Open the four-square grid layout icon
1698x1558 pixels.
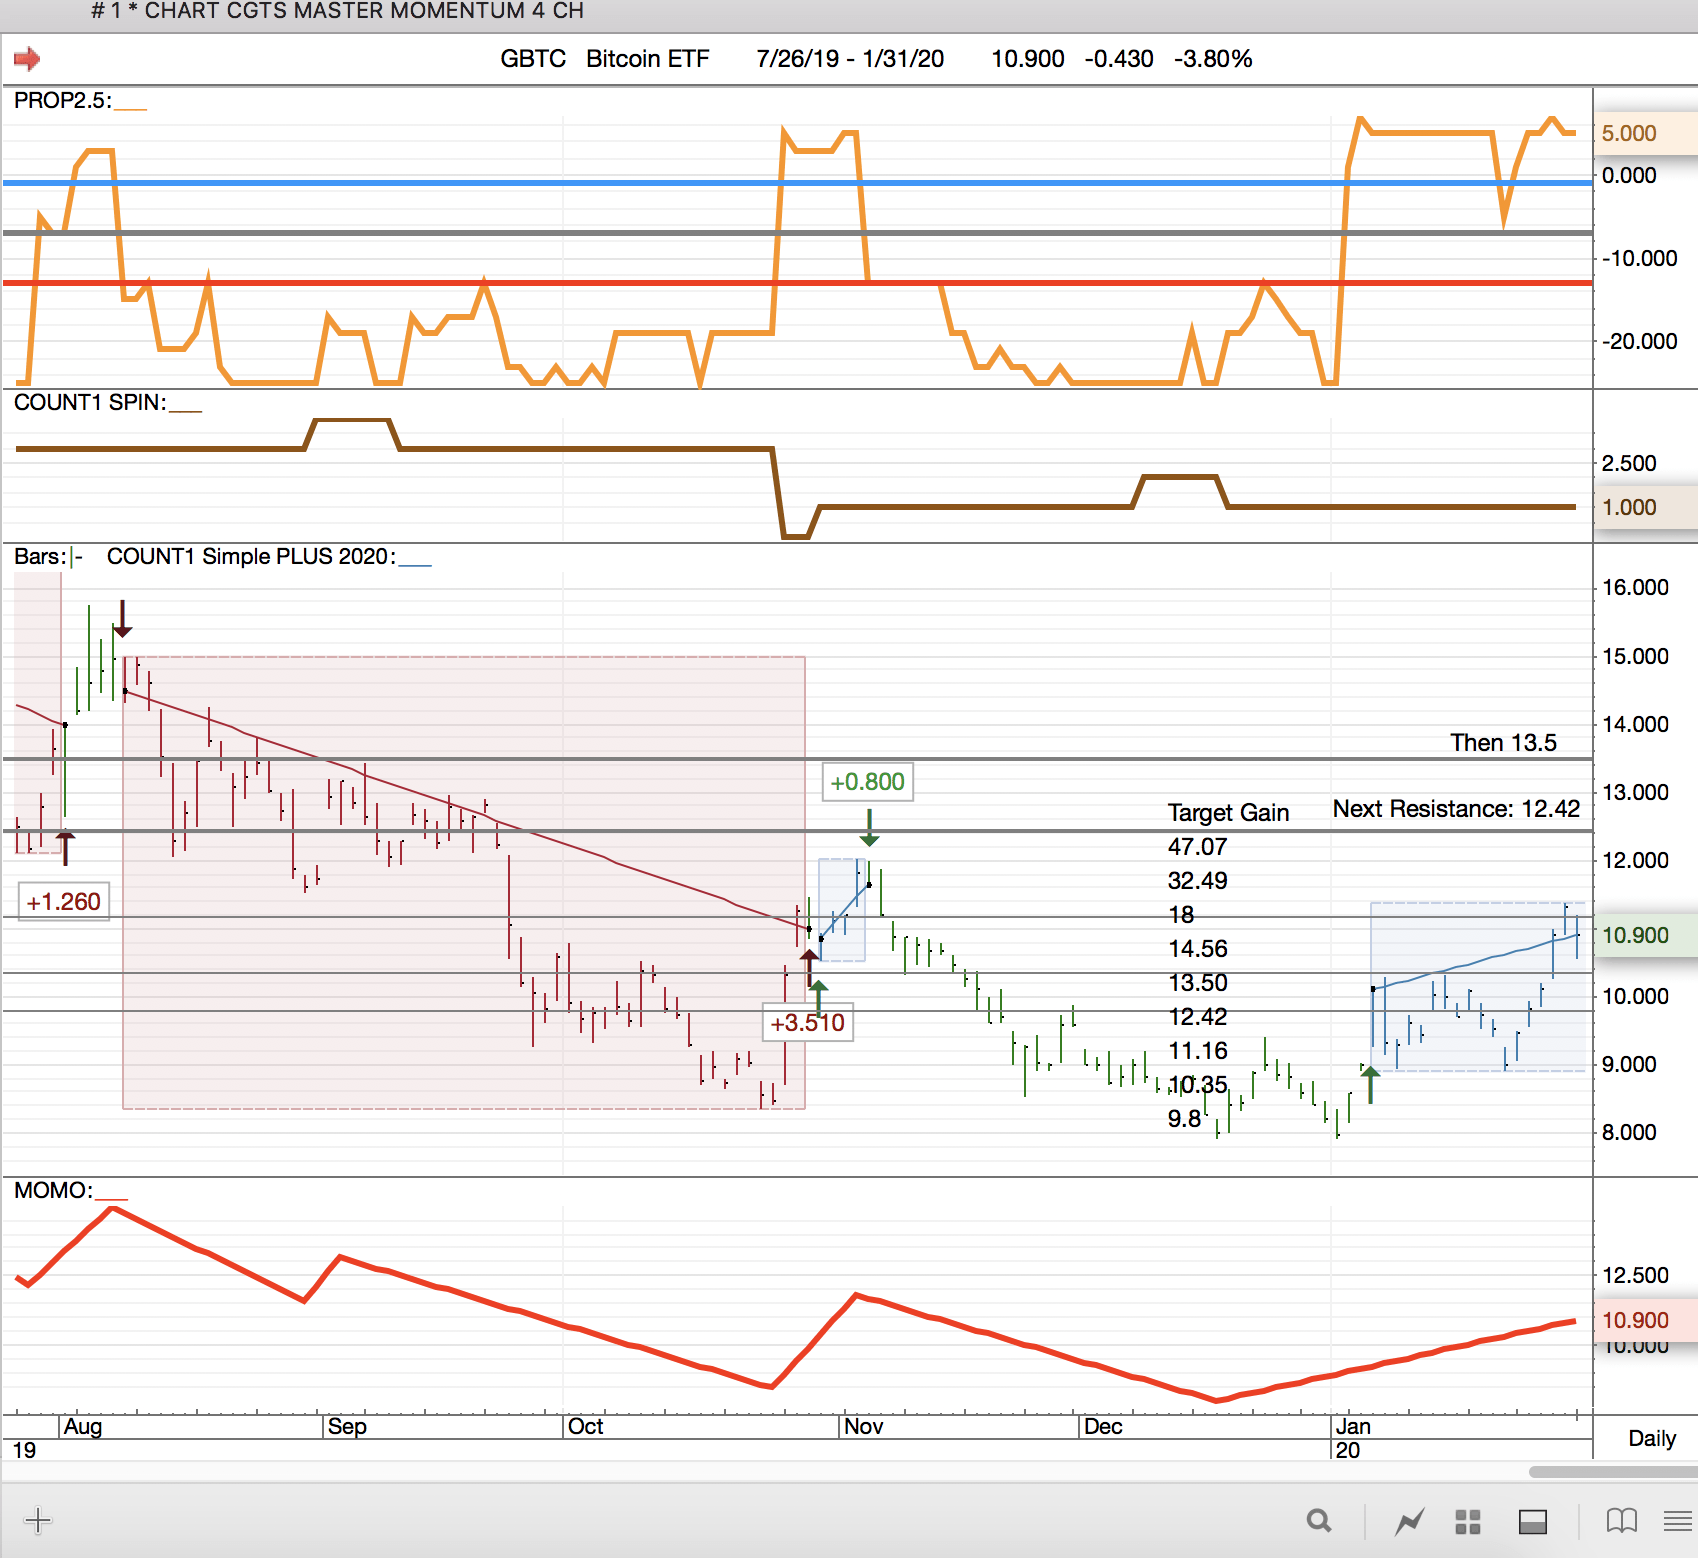tap(1467, 1522)
